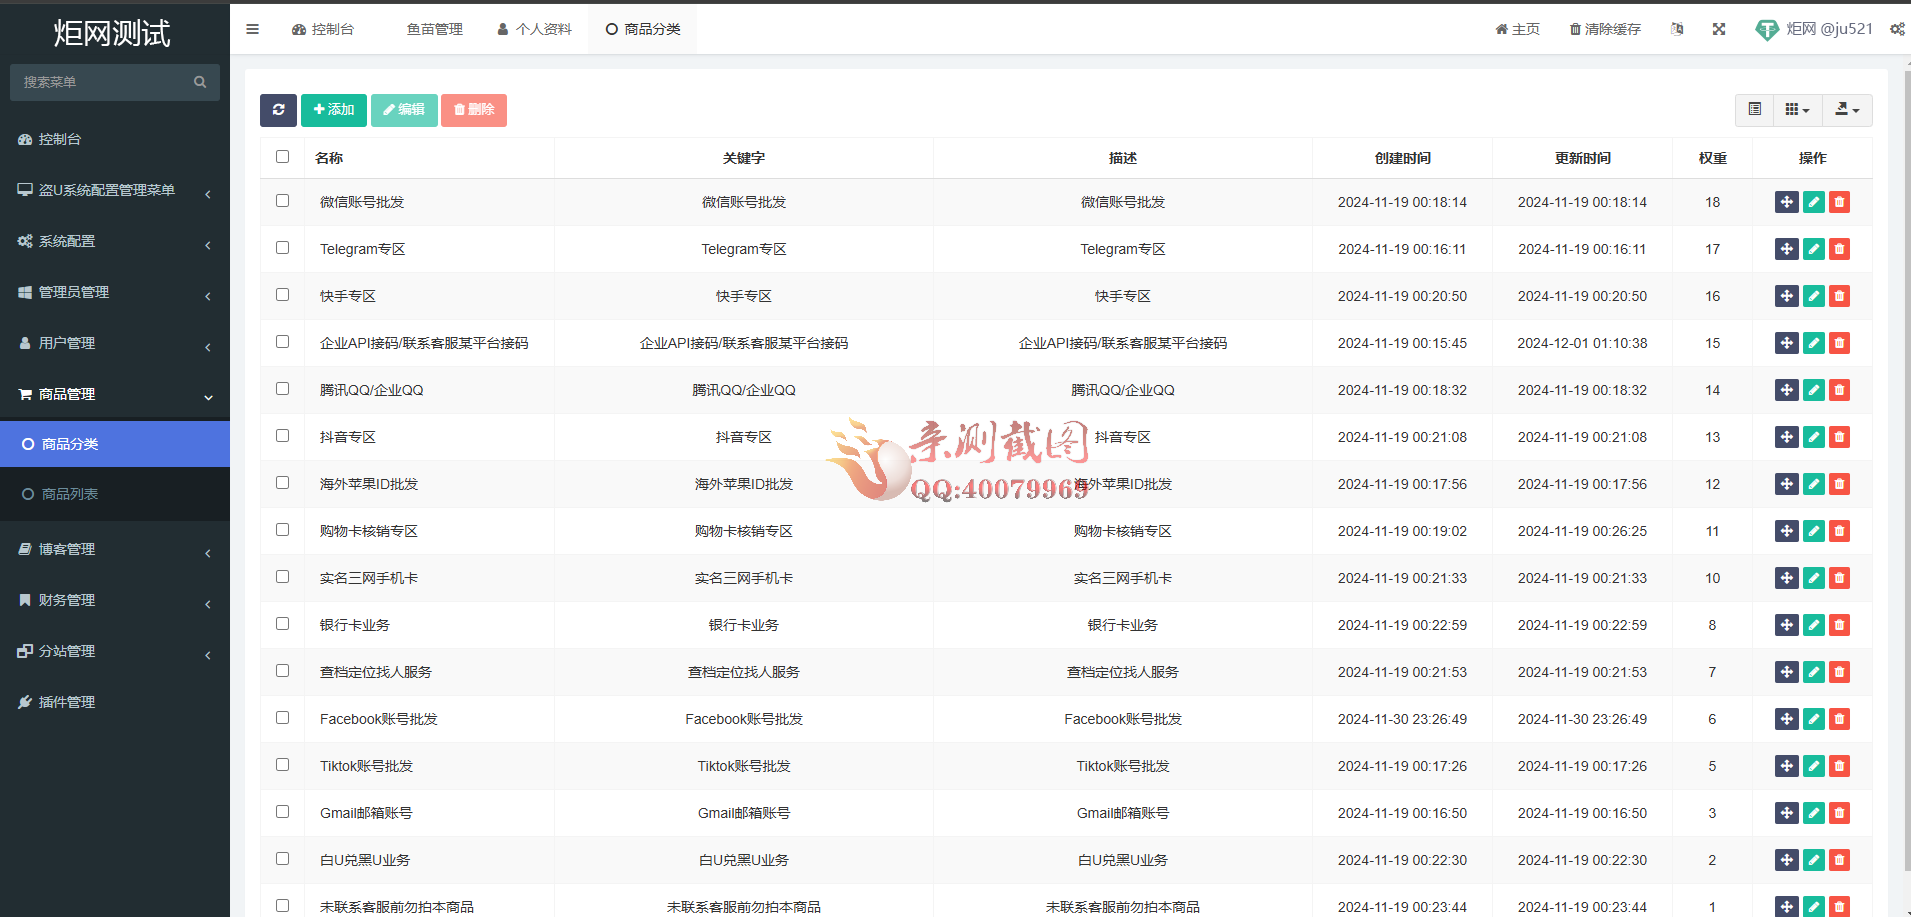Screen dimensions: 1911x917
Task: Open the grid columns dropdown
Action: tap(1797, 110)
